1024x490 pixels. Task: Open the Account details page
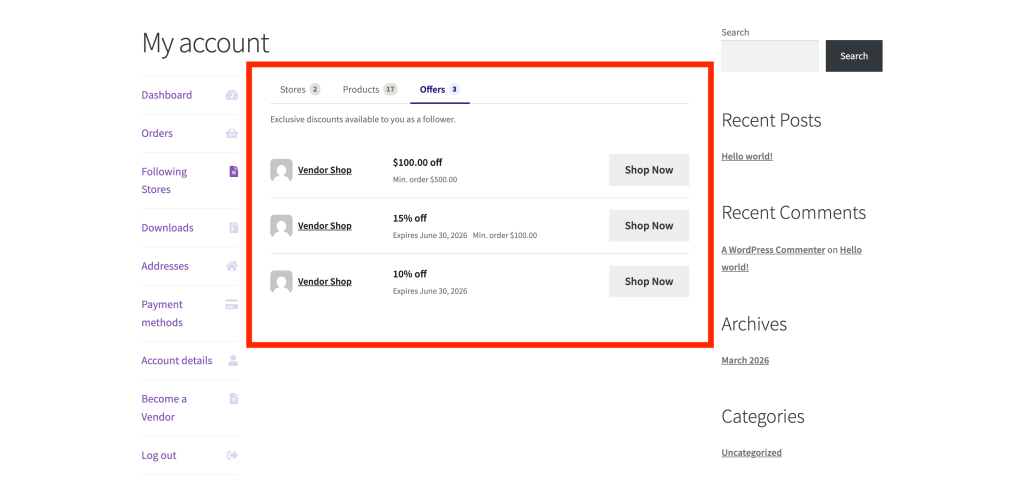click(176, 360)
